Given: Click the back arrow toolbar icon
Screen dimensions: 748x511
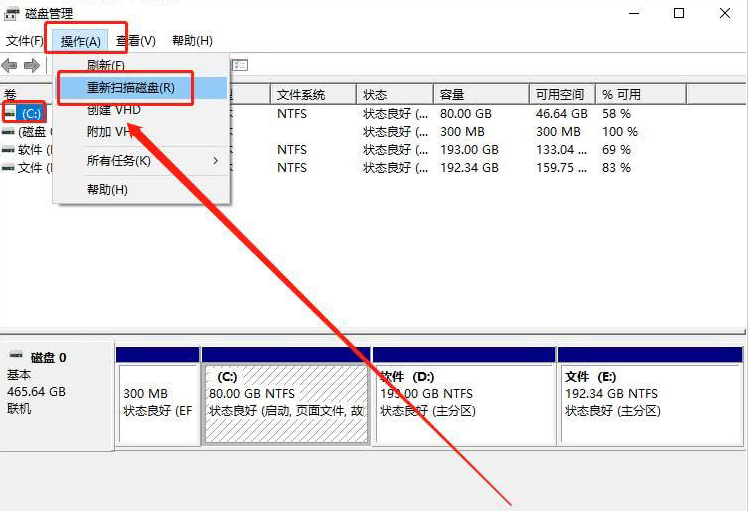Looking at the screenshot, I should [10, 65].
